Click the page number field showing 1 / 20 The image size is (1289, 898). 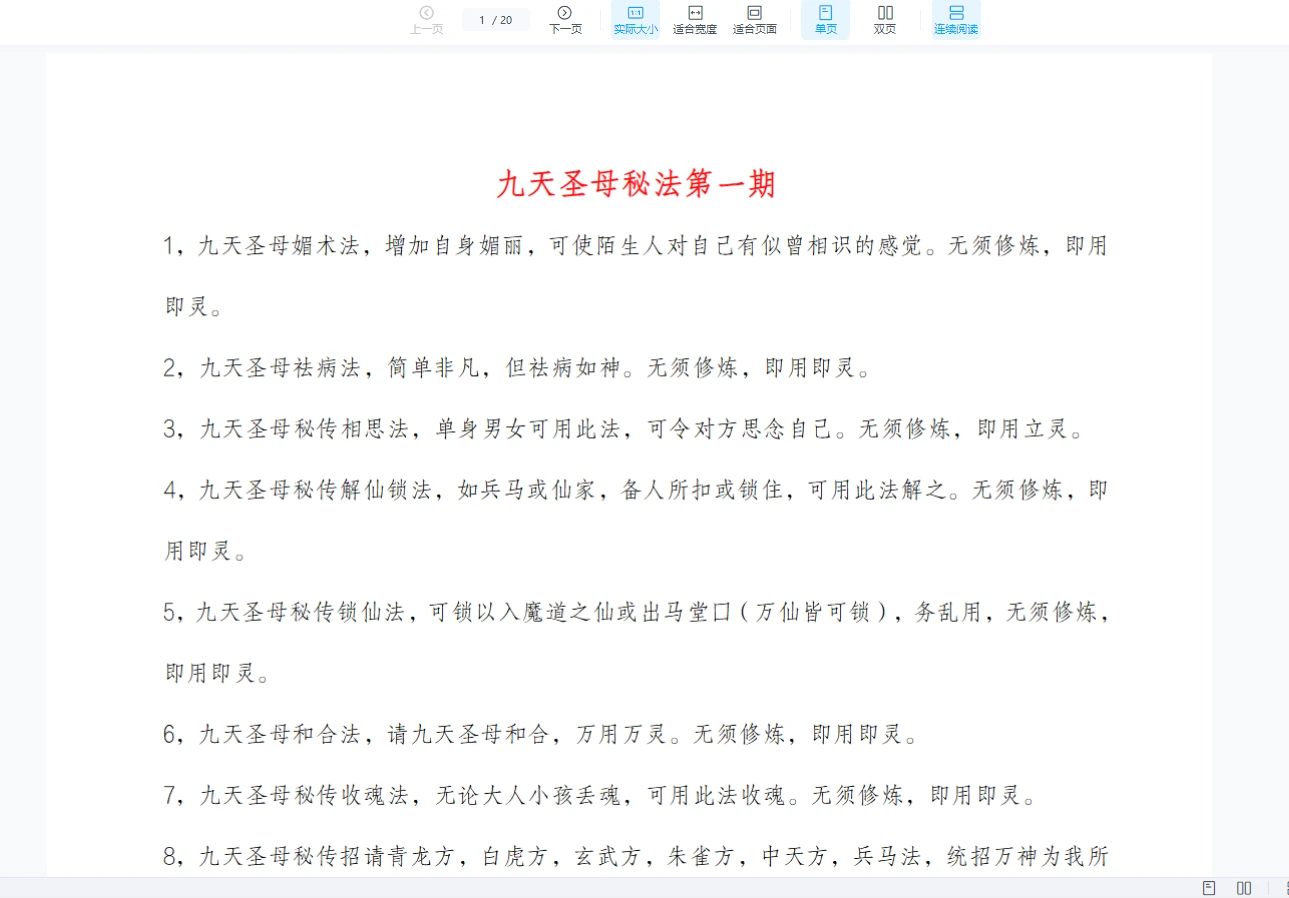pos(496,20)
